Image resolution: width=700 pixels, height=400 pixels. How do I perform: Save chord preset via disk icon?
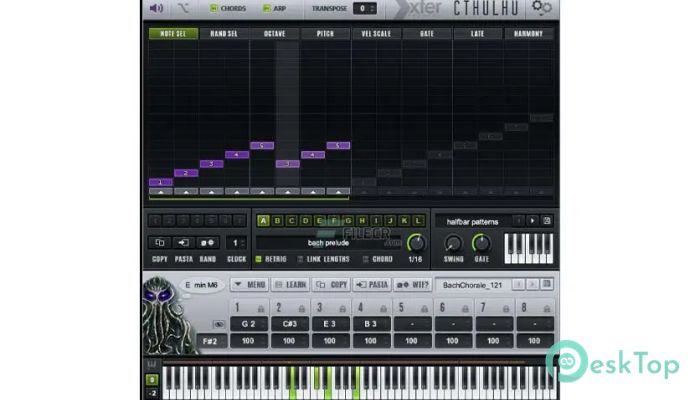click(547, 284)
